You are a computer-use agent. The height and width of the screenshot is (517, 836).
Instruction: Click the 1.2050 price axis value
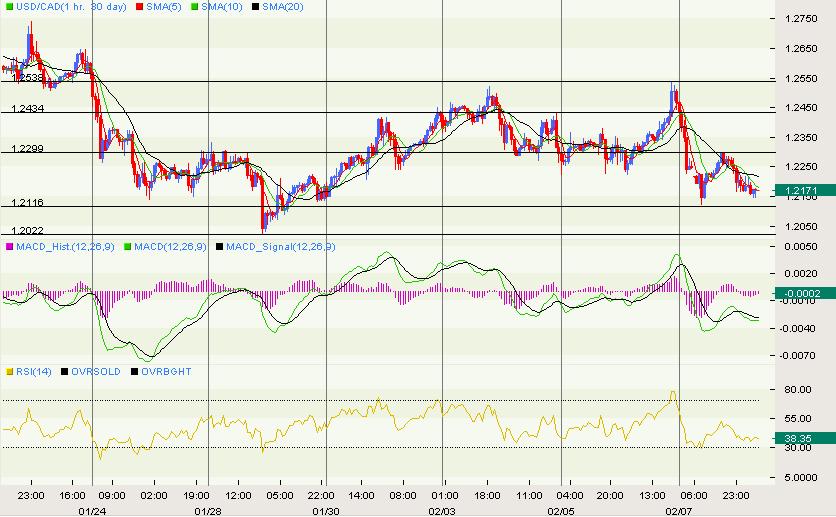click(801, 227)
